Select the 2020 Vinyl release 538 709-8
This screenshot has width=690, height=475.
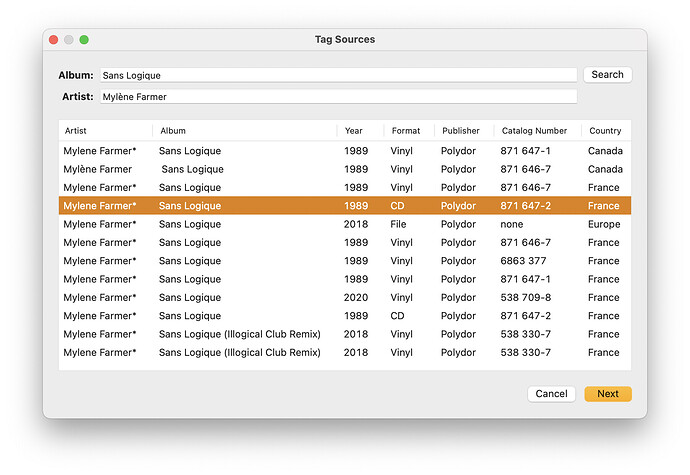[345, 298]
